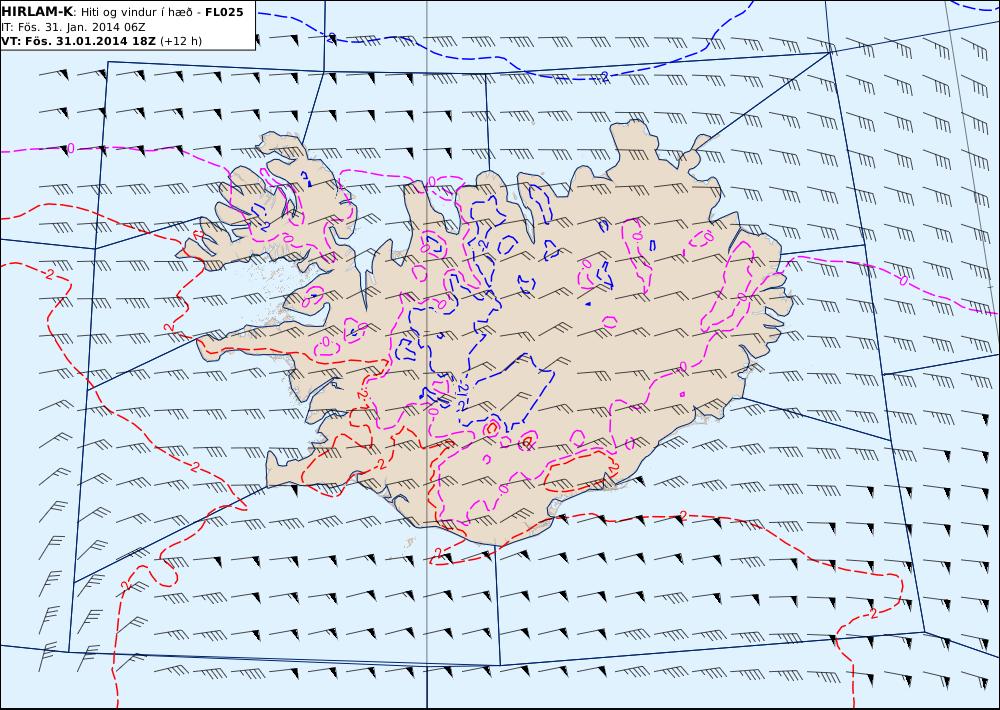Click the '(+12 h)' forecast offset text
1000x710 pixels.
click(x=180, y=41)
